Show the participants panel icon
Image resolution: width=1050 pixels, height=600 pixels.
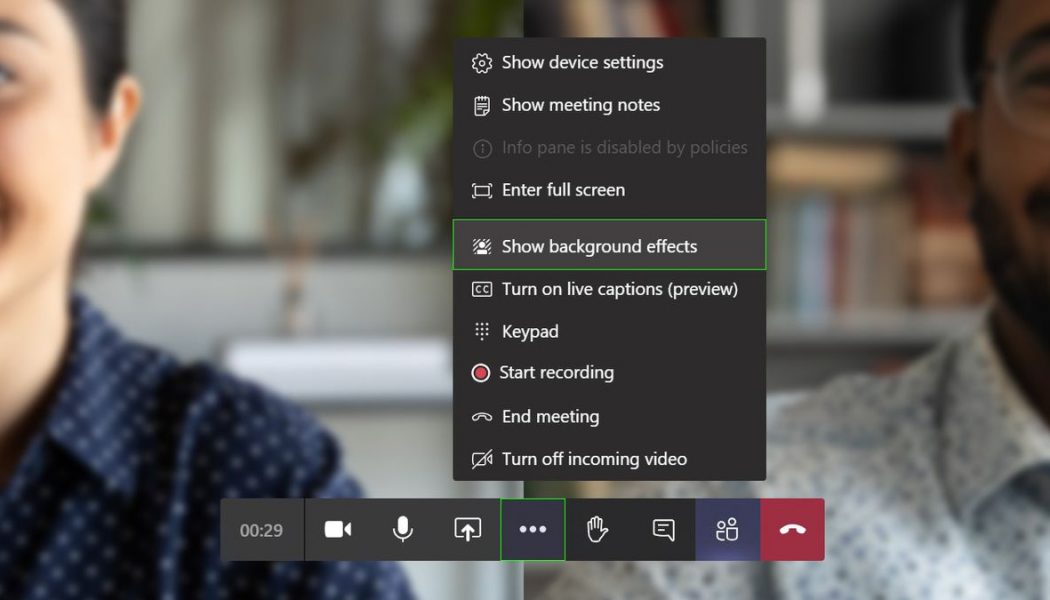[x=727, y=530]
